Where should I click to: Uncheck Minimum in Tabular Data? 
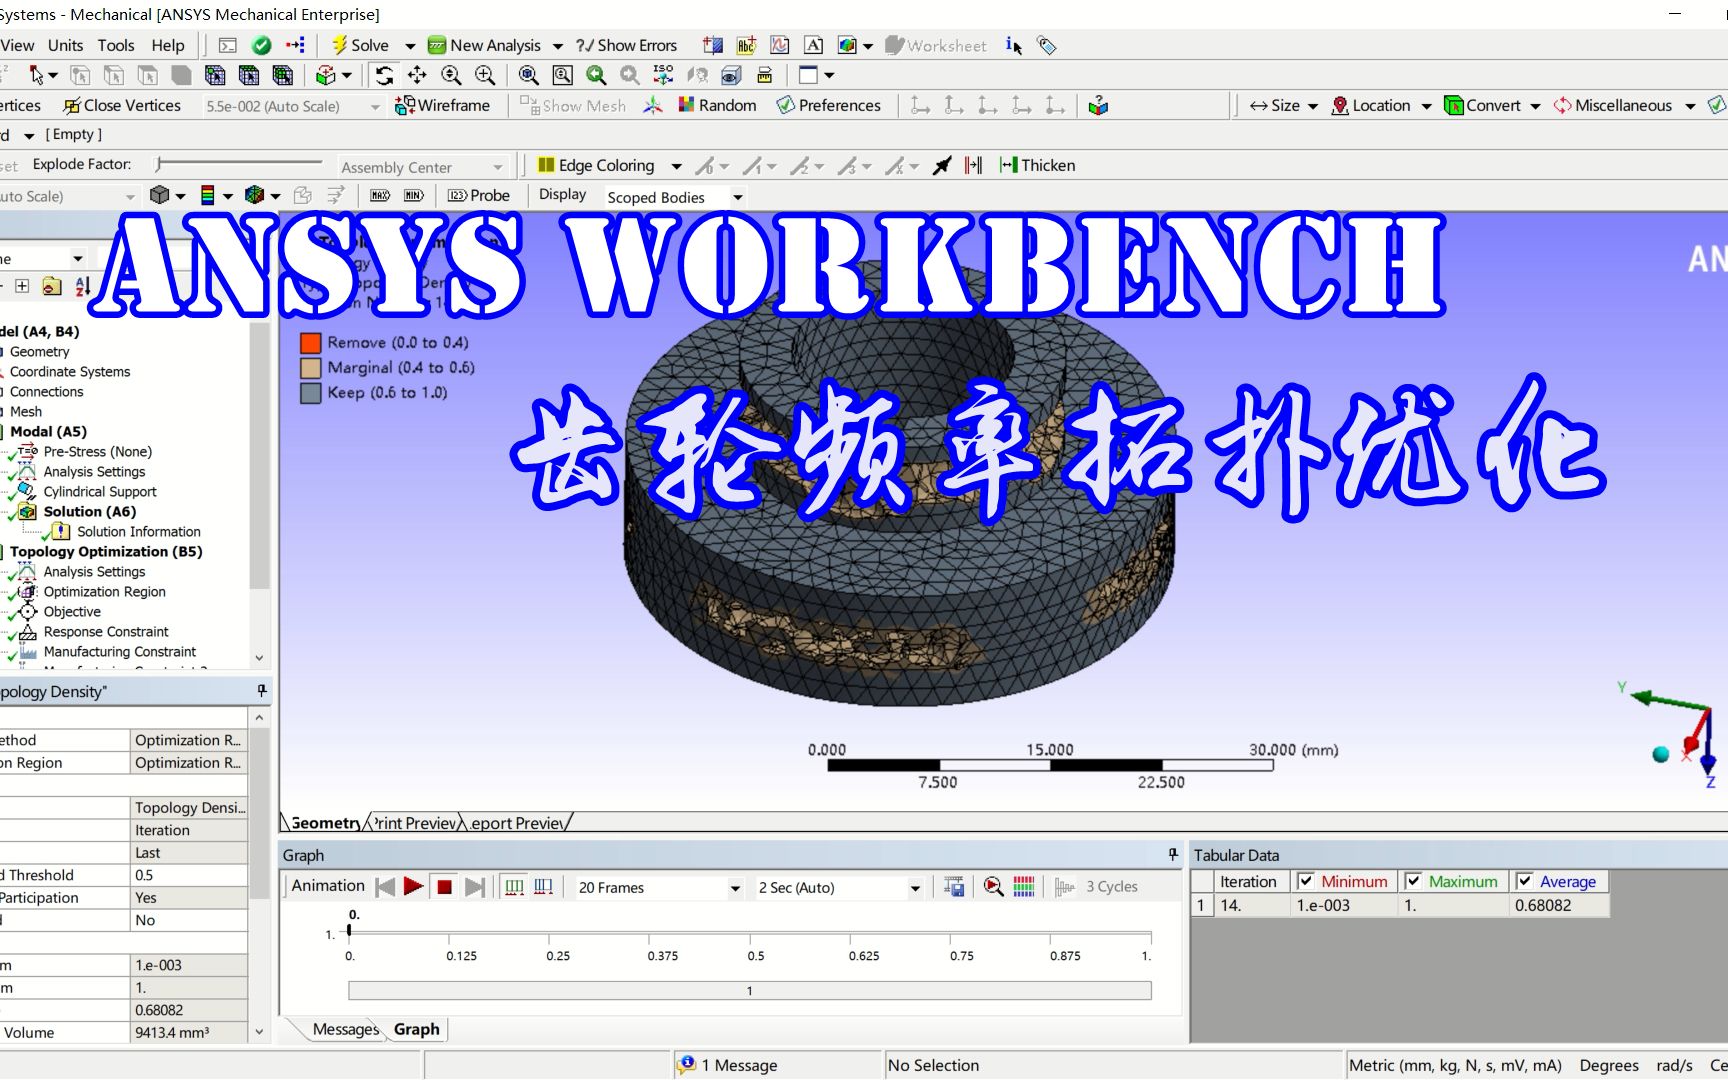(1305, 881)
